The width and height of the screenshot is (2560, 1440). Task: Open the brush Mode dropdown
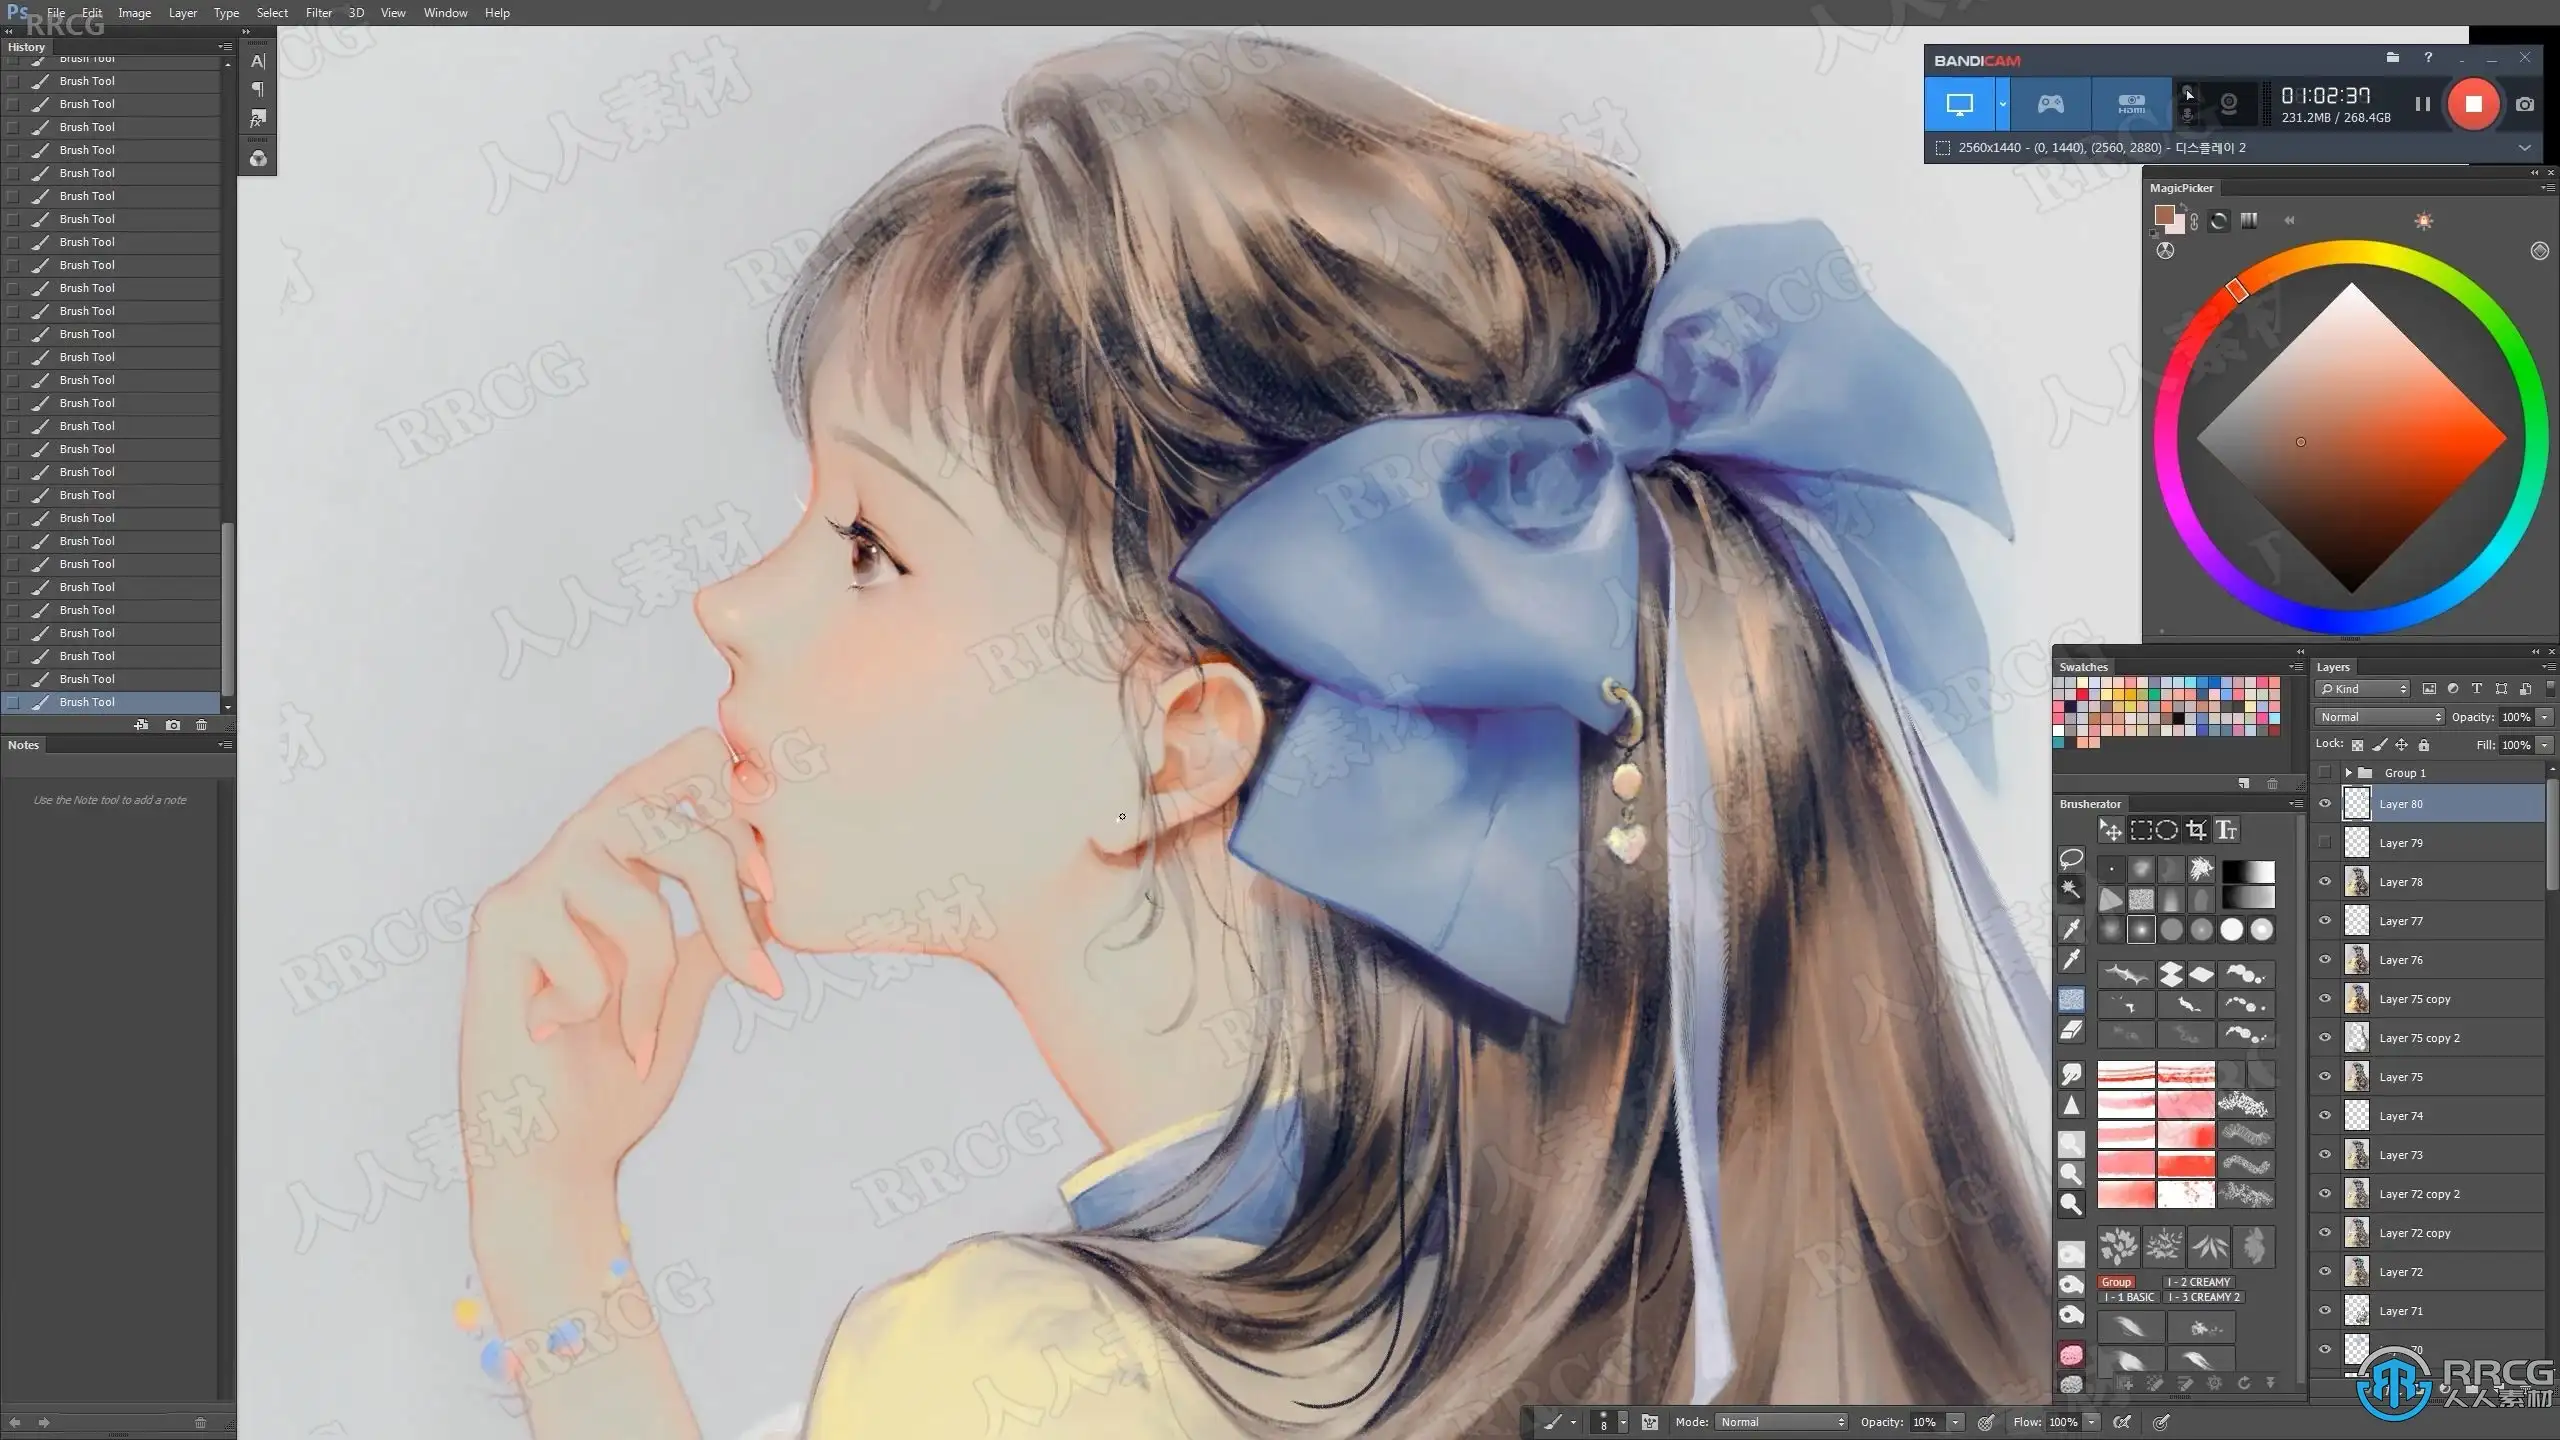(1782, 1422)
